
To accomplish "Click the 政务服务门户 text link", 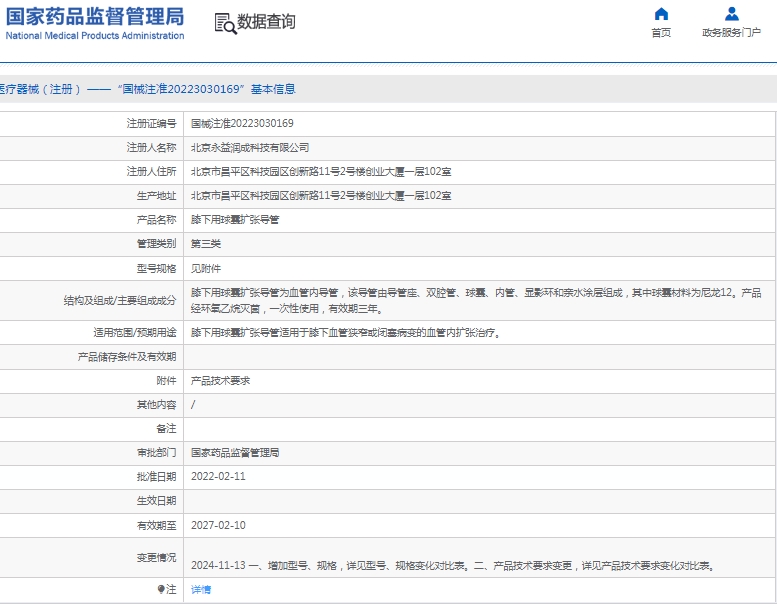I will 731,33.
